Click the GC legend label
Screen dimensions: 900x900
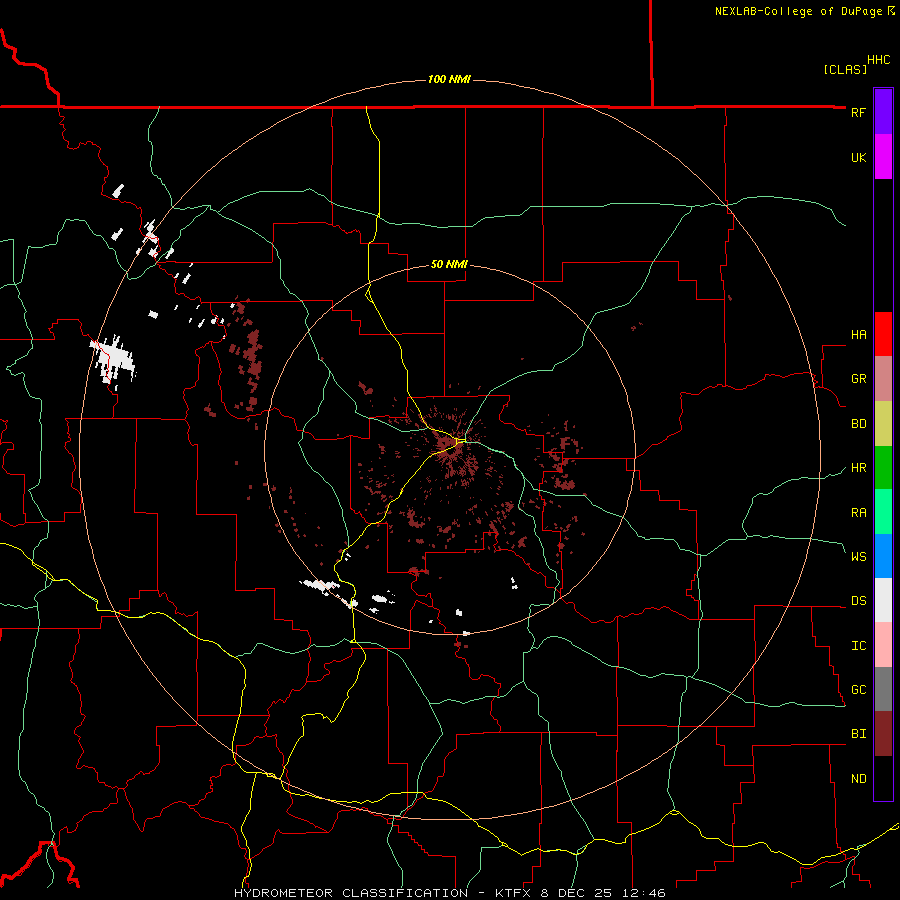coord(858,689)
